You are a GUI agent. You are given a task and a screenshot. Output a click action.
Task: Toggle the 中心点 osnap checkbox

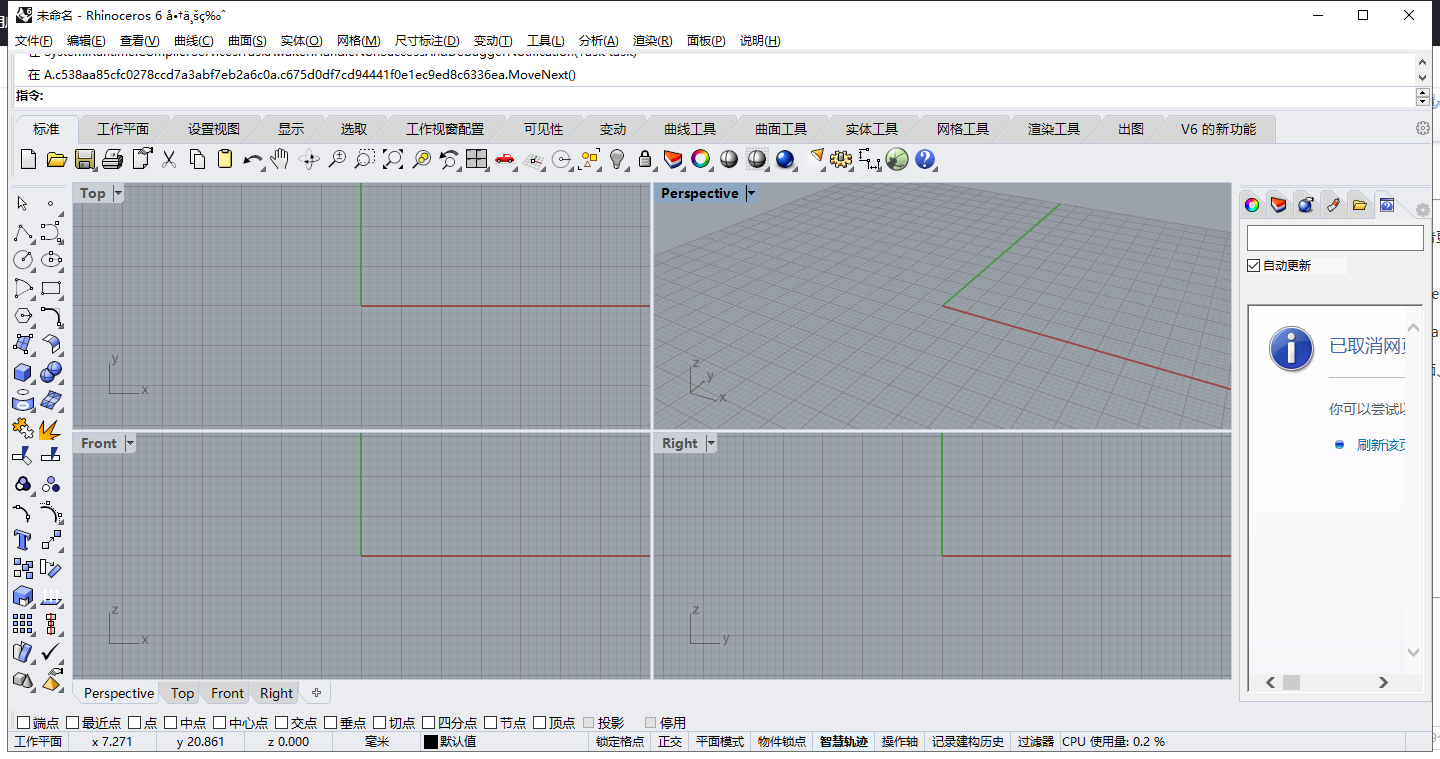pos(220,722)
